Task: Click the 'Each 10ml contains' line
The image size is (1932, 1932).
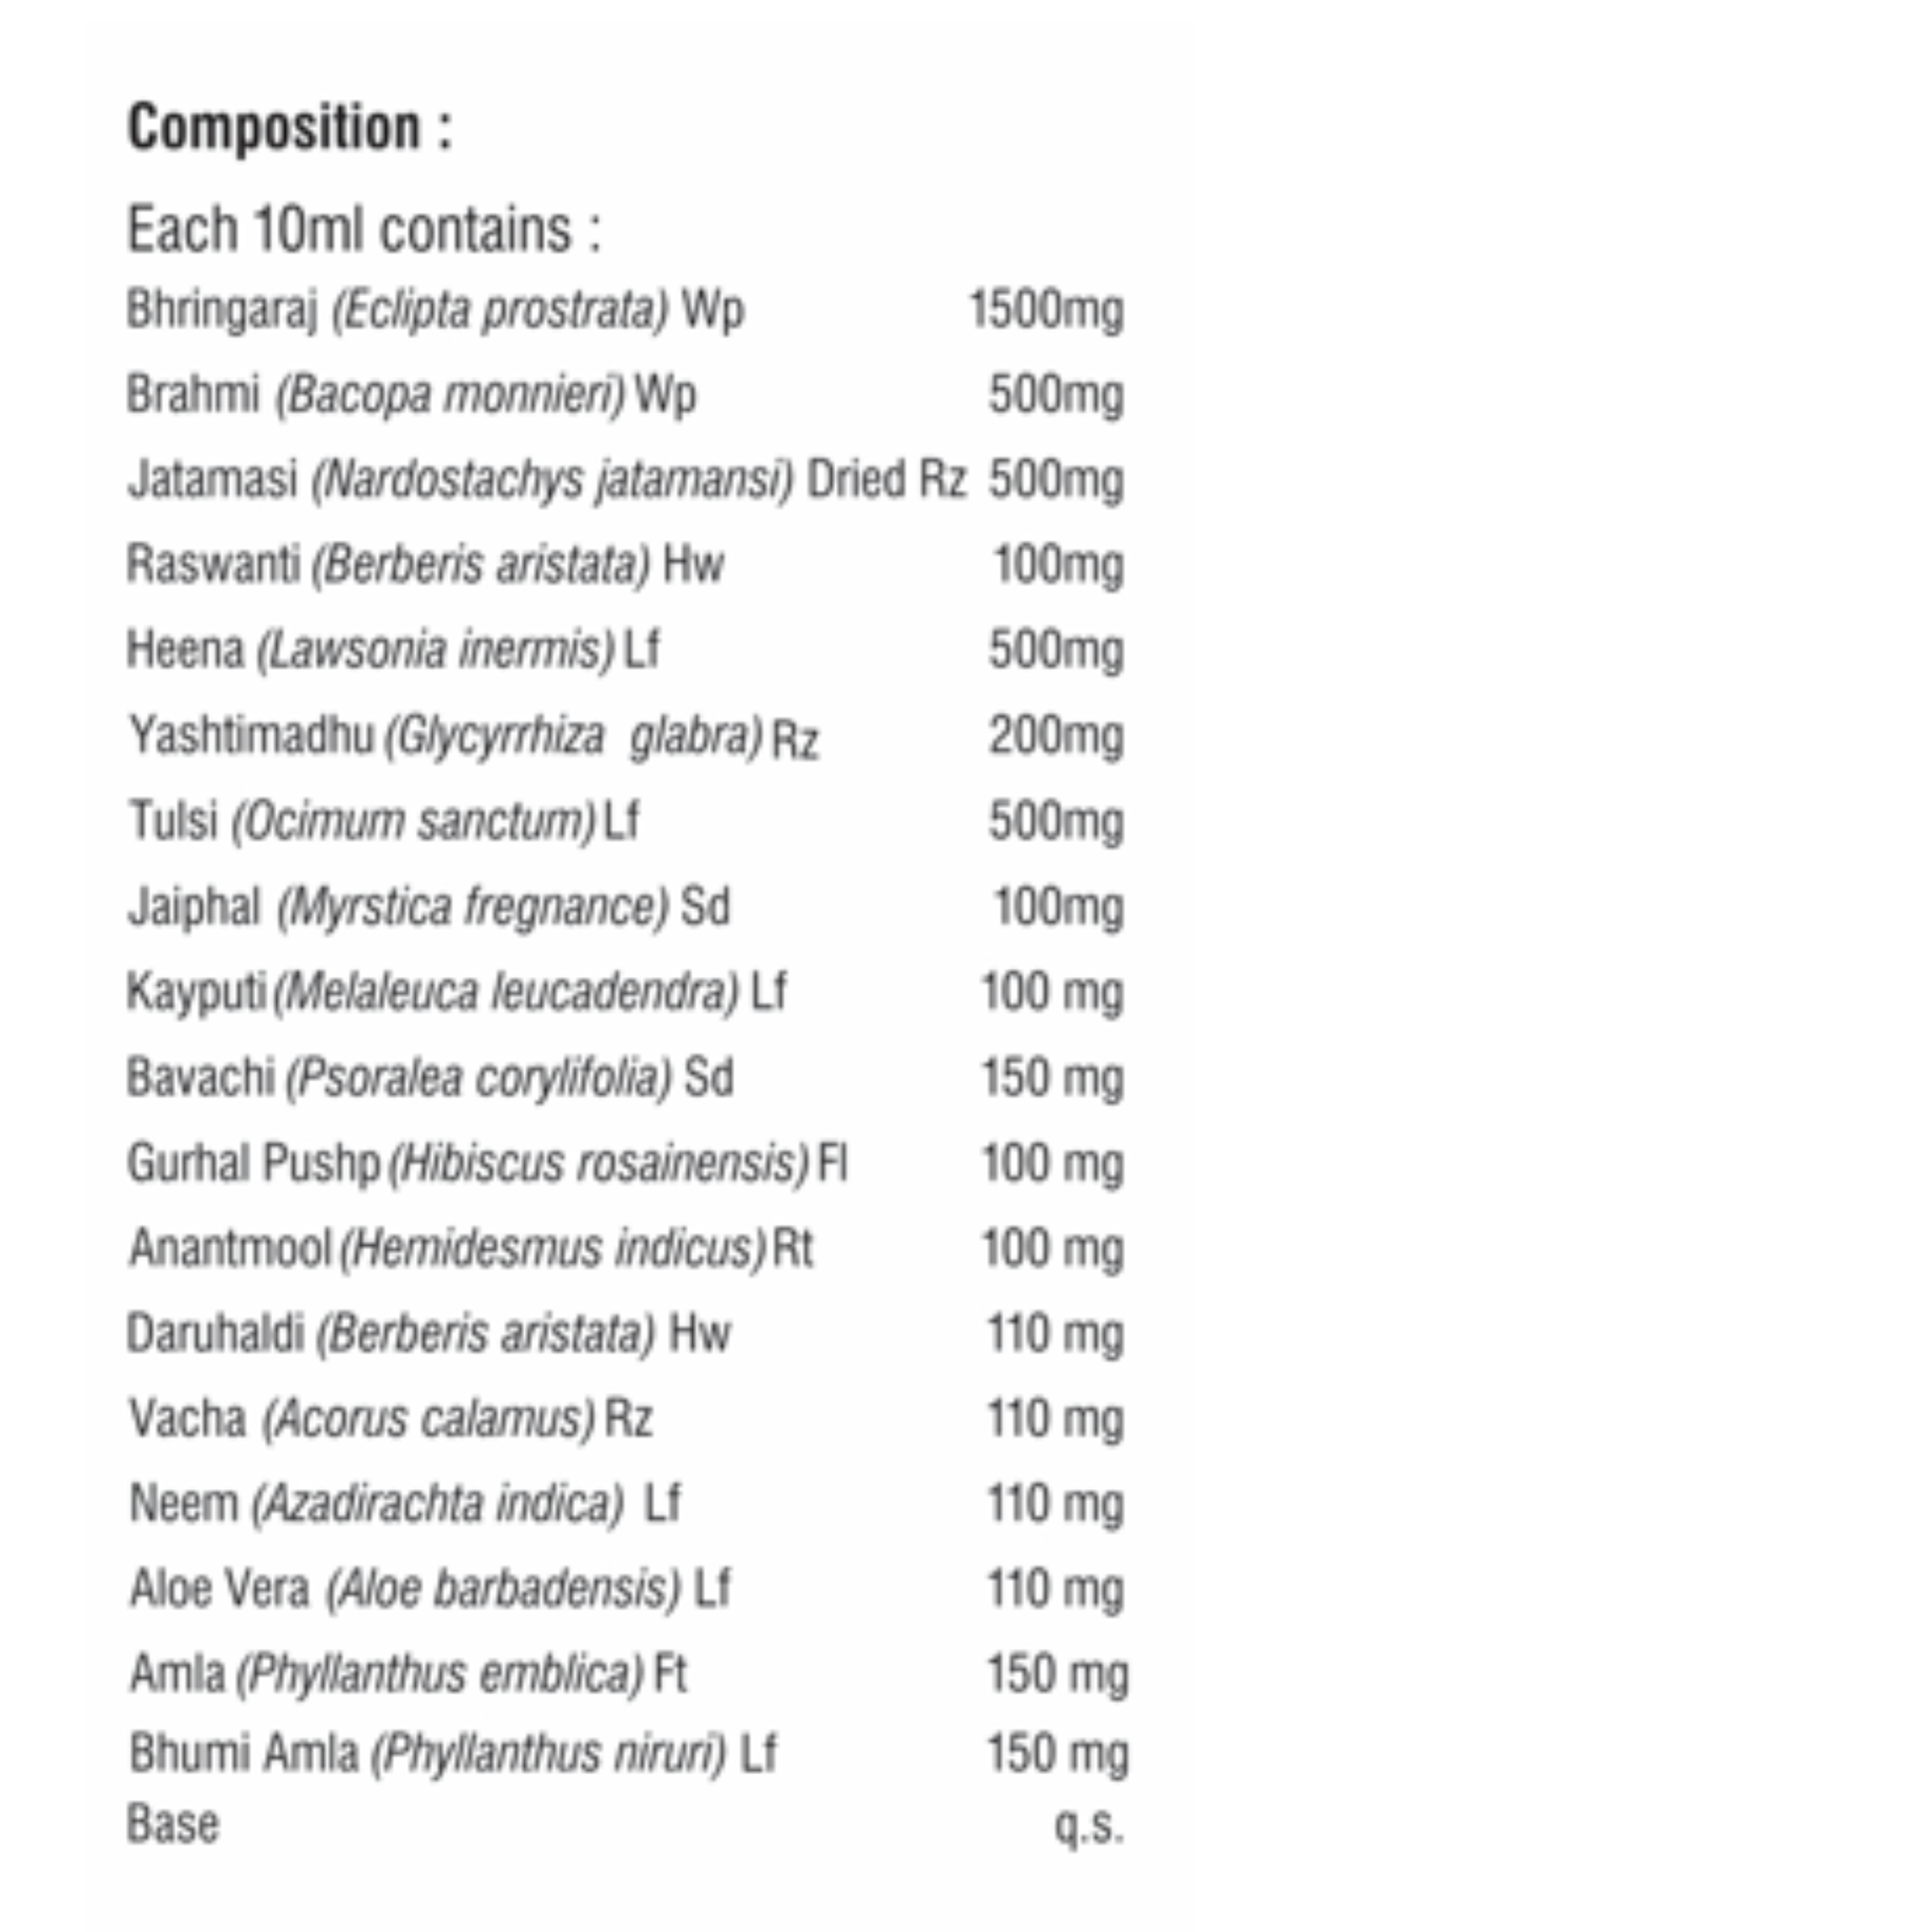Action: click(364, 230)
